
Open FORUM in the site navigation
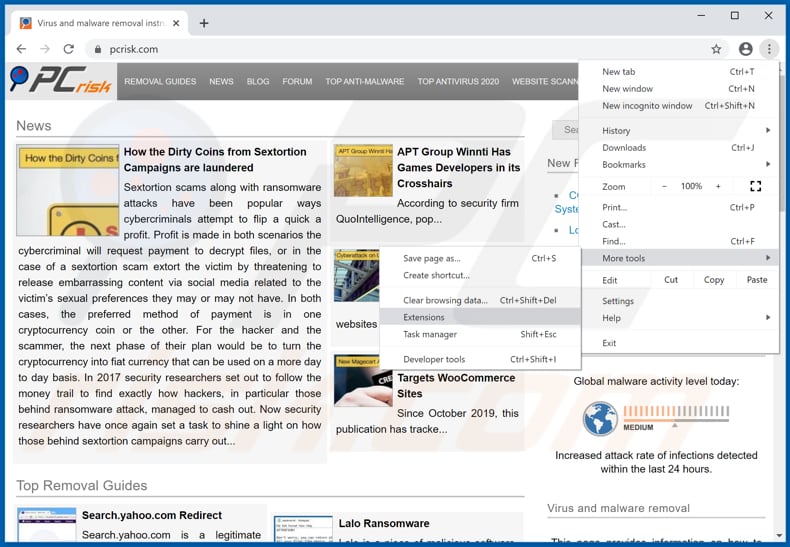click(297, 82)
